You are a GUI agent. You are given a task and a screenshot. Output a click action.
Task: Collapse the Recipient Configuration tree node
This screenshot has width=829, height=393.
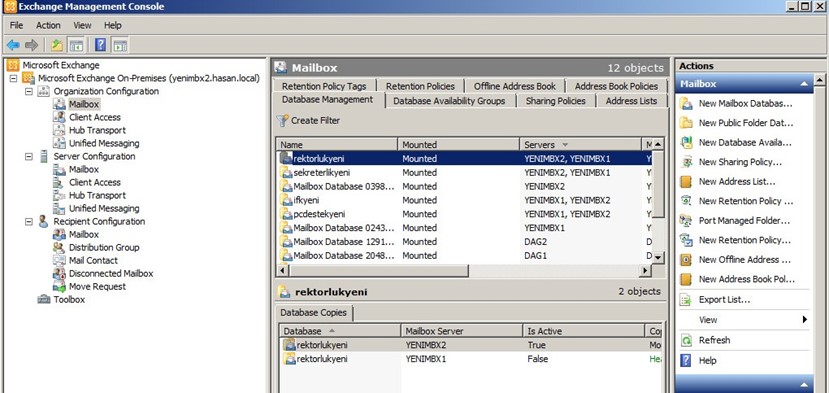click(x=29, y=222)
